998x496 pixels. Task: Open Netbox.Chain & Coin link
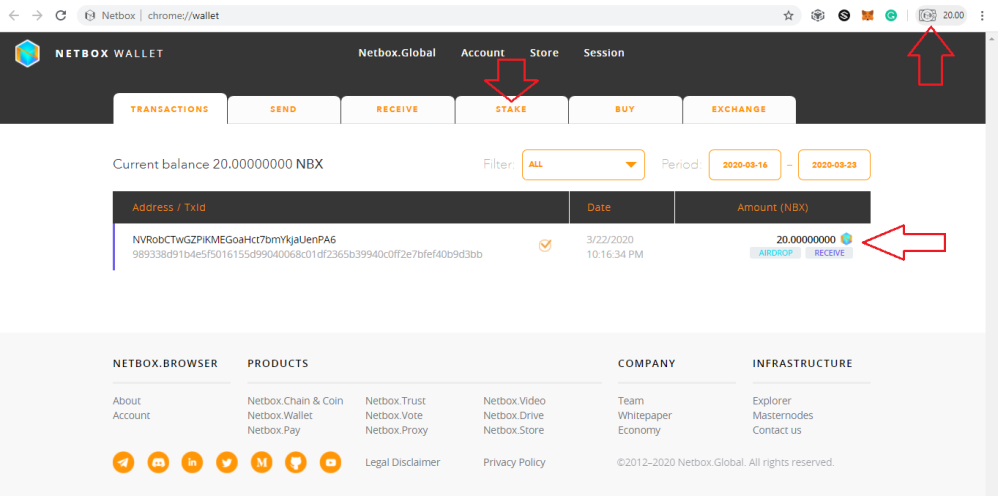295,400
